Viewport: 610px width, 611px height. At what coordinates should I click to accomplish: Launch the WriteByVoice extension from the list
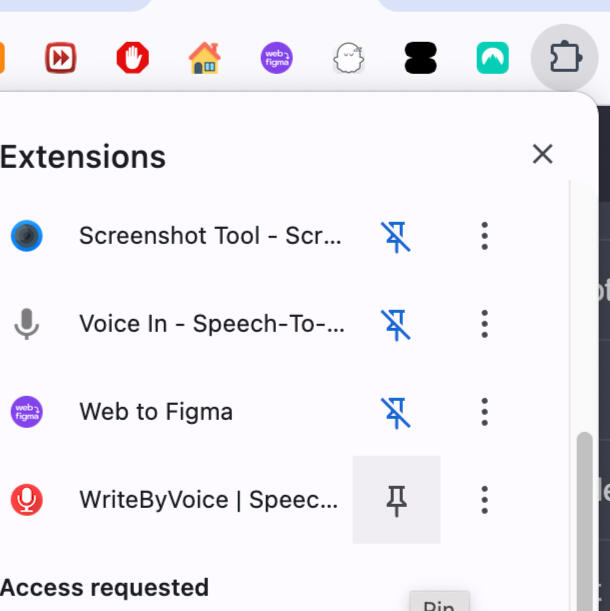point(208,500)
